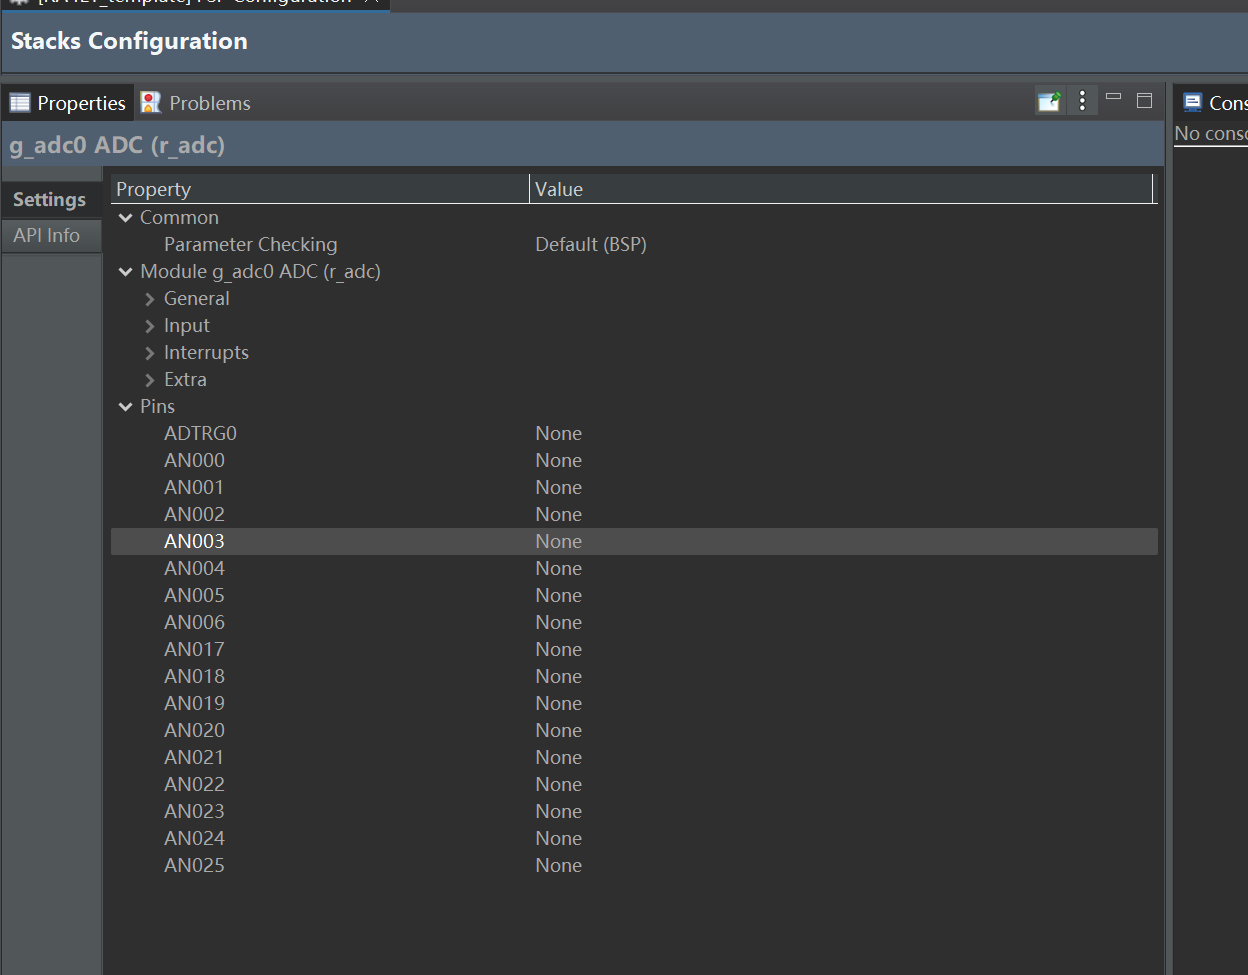1248x975 pixels.
Task: Open the Properties view menu (three dots)
Action: click(x=1082, y=101)
